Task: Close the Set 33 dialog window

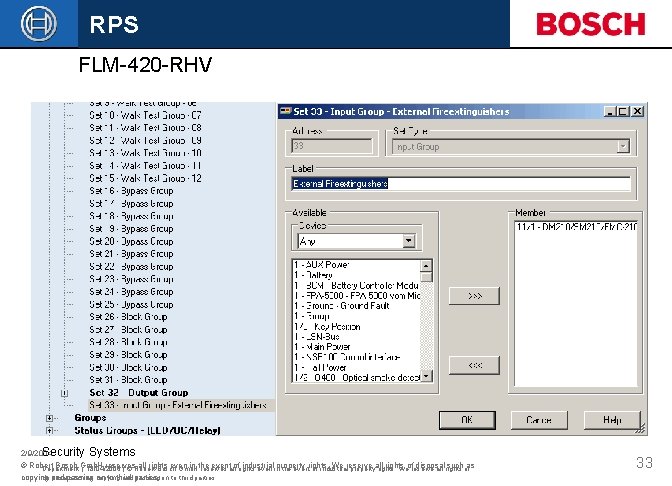Action: 638,111
